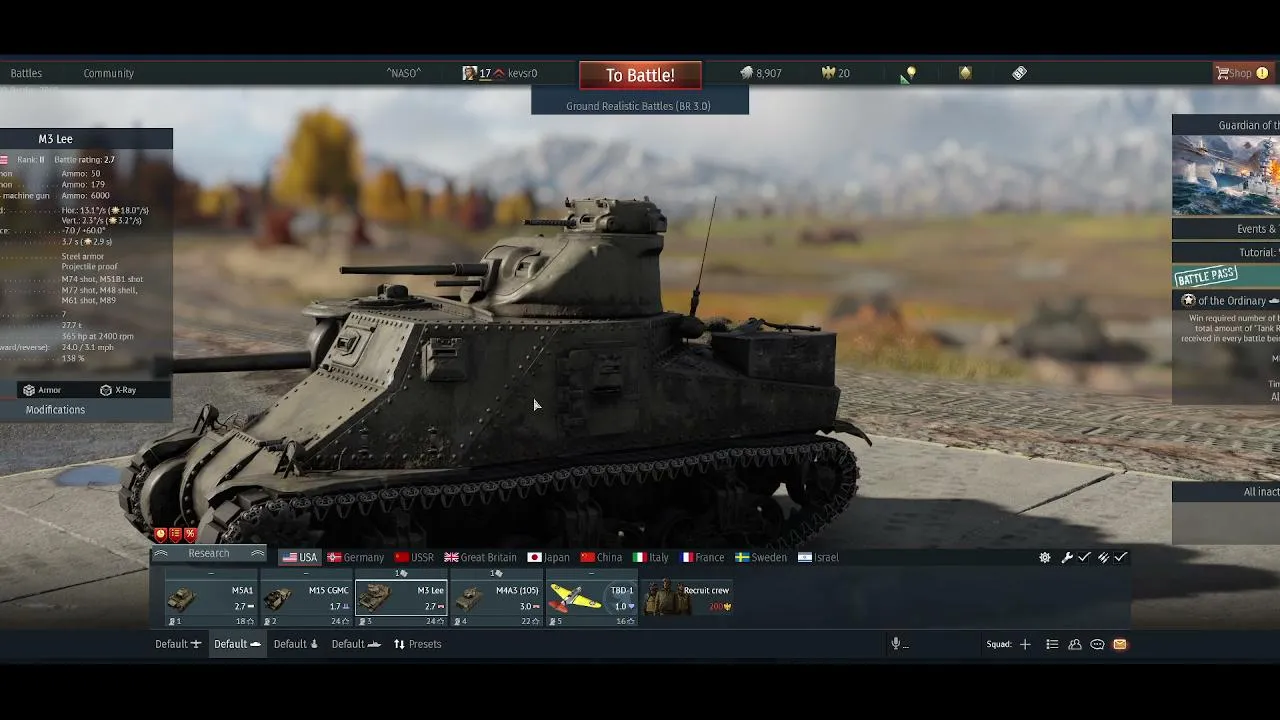The width and height of the screenshot is (1280, 720).
Task: Open the Armor view for M3 Lee
Action: (42, 390)
